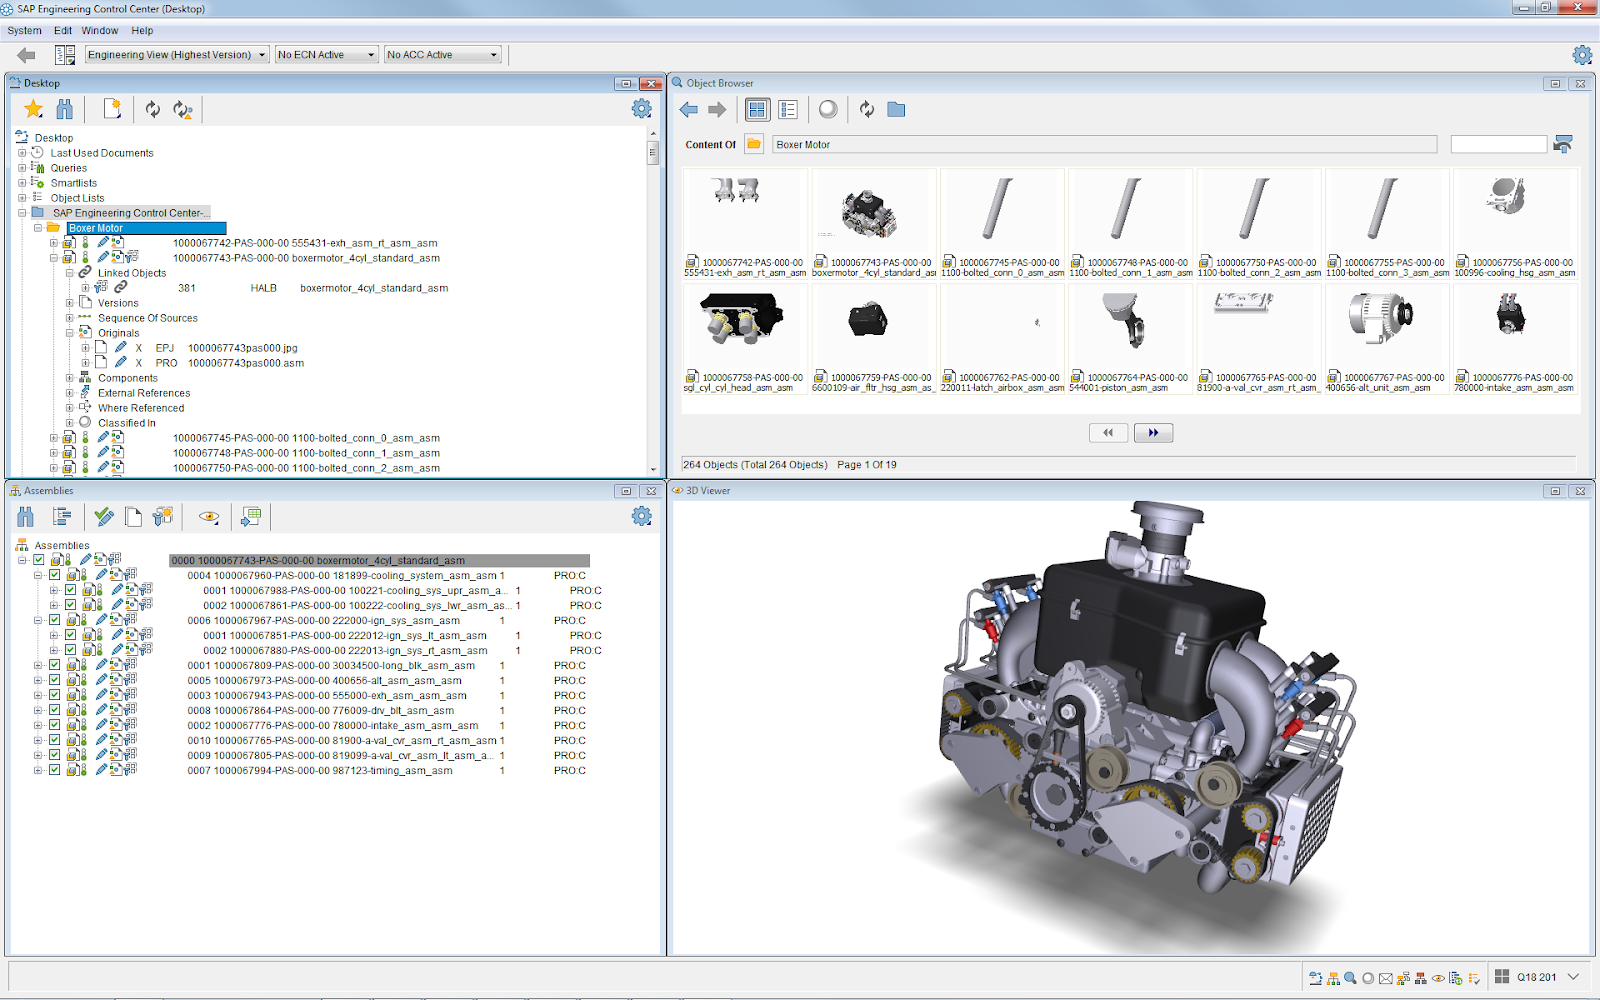Click binoculars icon in Assemblies toolbar
The height and width of the screenshot is (1000, 1600).
coord(26,516)
